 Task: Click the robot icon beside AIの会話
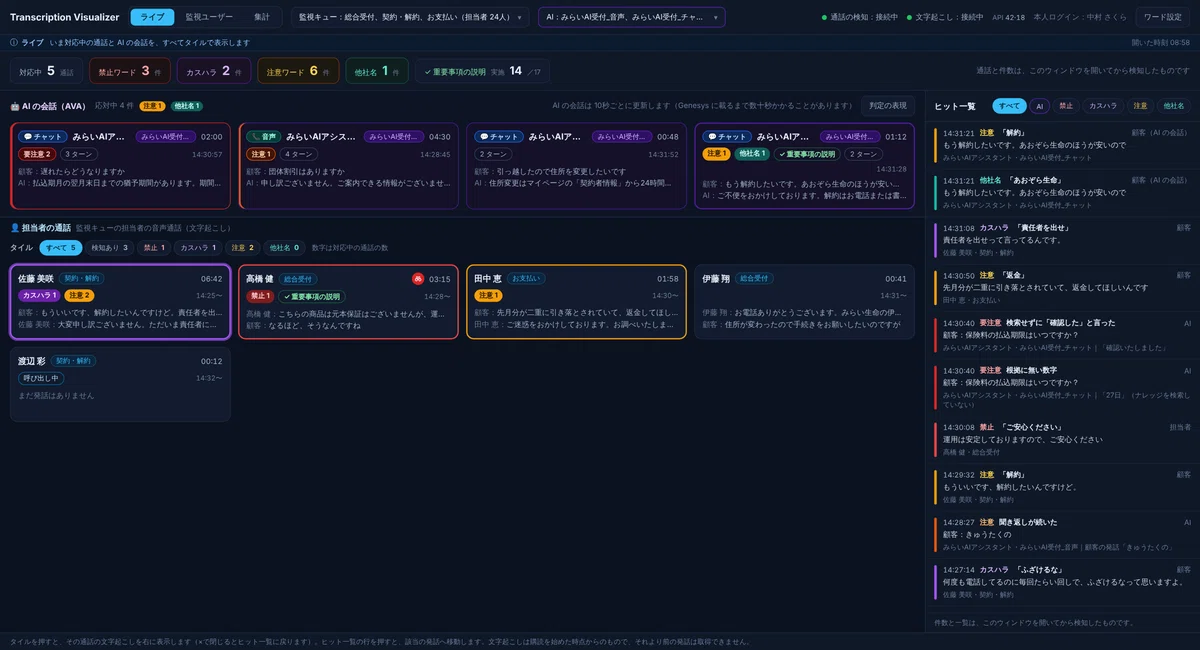(15, 106)
